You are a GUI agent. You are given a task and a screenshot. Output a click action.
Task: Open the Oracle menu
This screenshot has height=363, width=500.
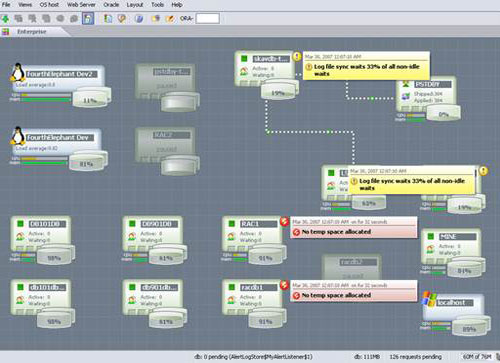click(111, 5)
